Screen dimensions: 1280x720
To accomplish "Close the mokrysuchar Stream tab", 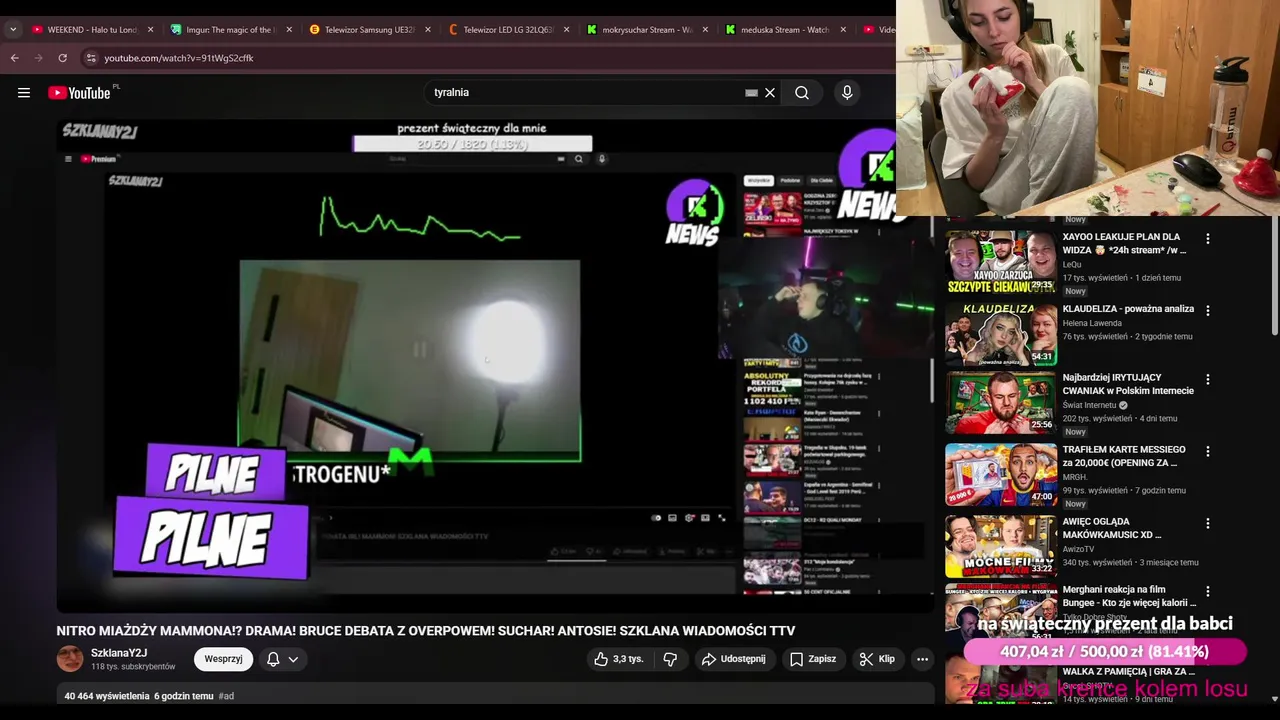I will (x=704, y=30).
